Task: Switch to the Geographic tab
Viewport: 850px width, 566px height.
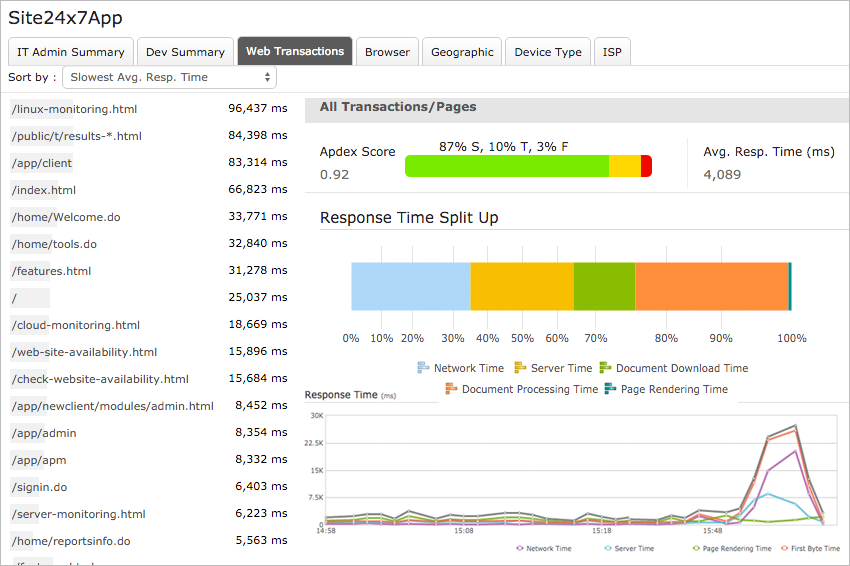Action: 462,52
